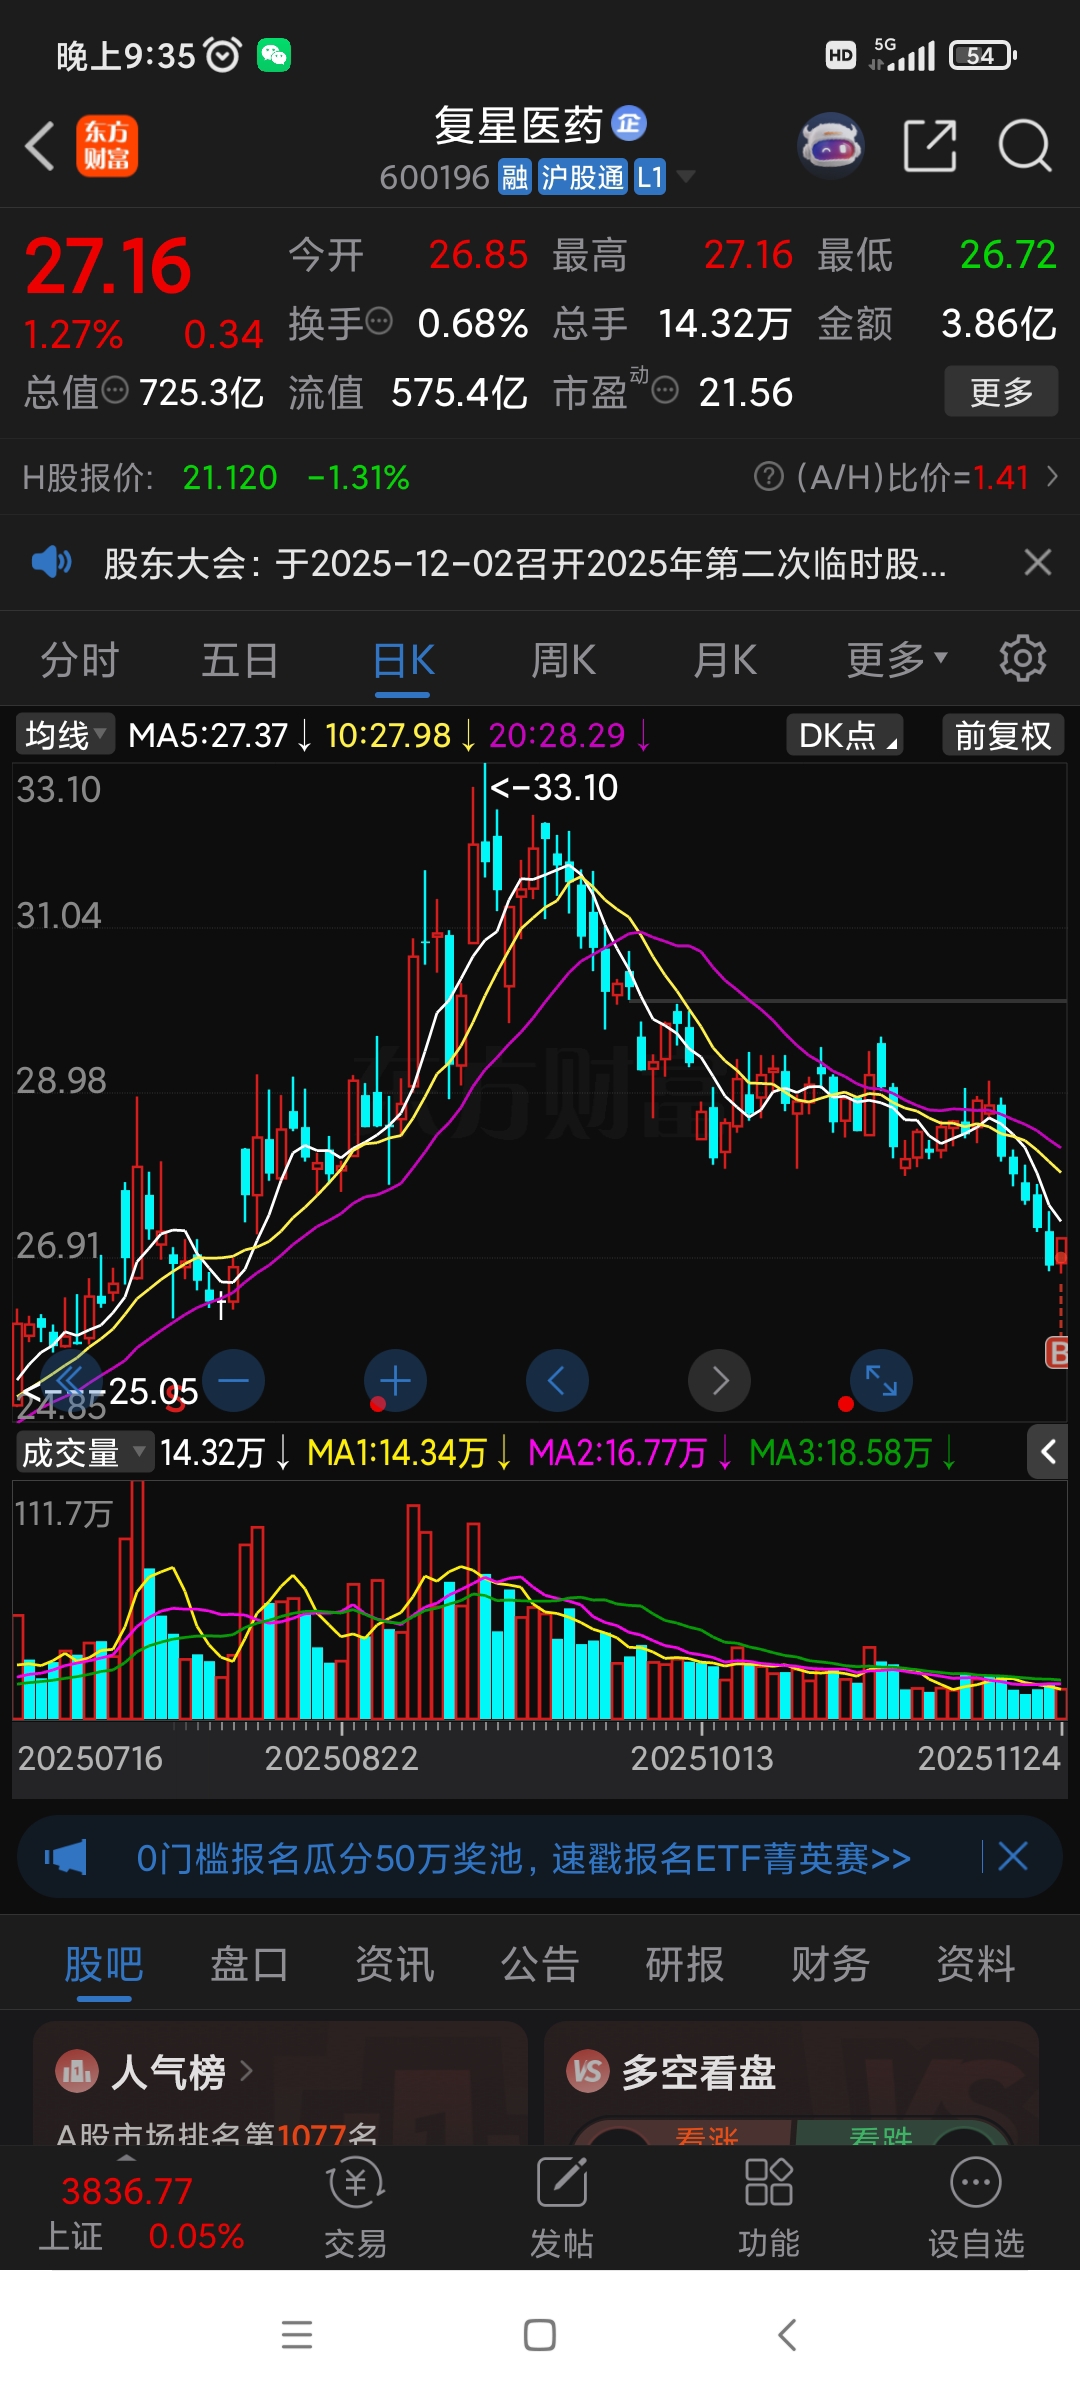Move chart left with left arrow

pyautogui.click(x=557, y=1381)
